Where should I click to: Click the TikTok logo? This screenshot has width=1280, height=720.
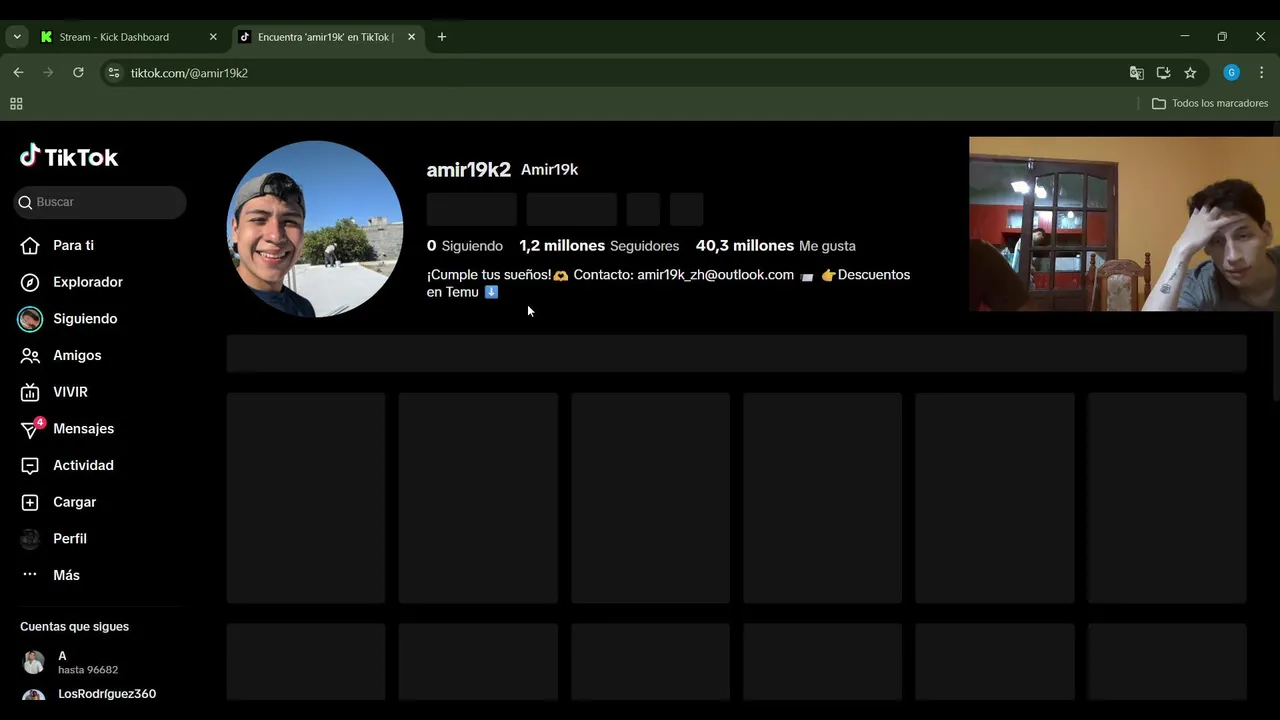pyautogui.click(x=69, y=156)
